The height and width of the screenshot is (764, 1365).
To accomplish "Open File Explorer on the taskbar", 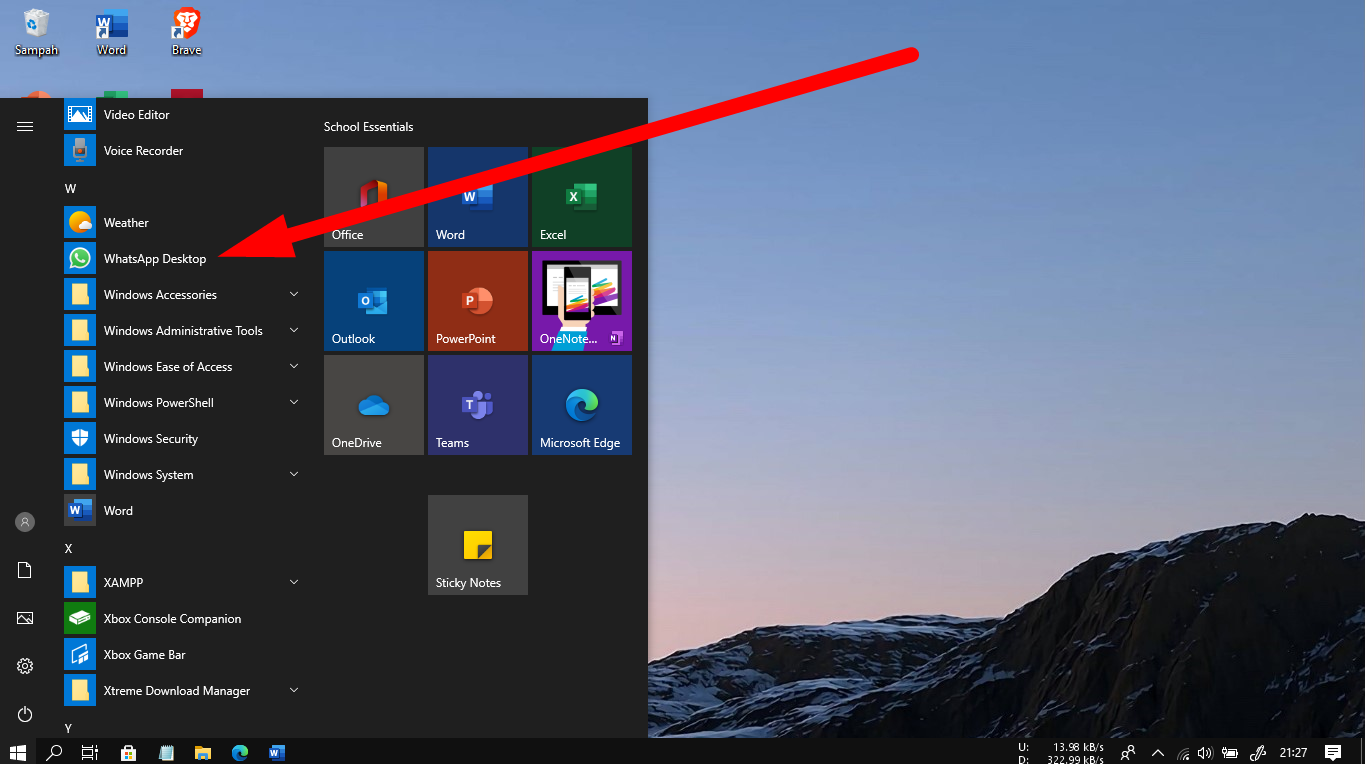I will click(x=203, y=752).
